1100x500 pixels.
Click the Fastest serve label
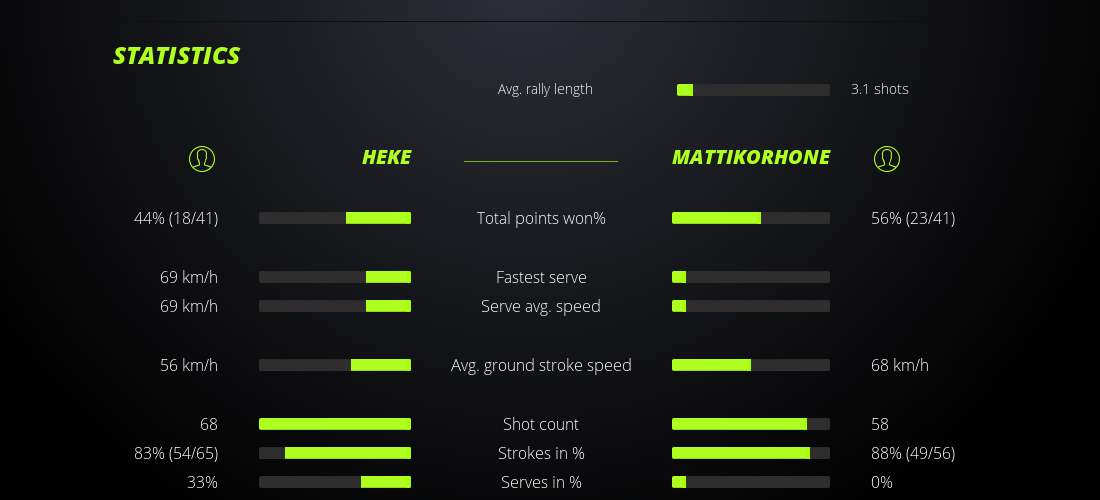point(541,277)
